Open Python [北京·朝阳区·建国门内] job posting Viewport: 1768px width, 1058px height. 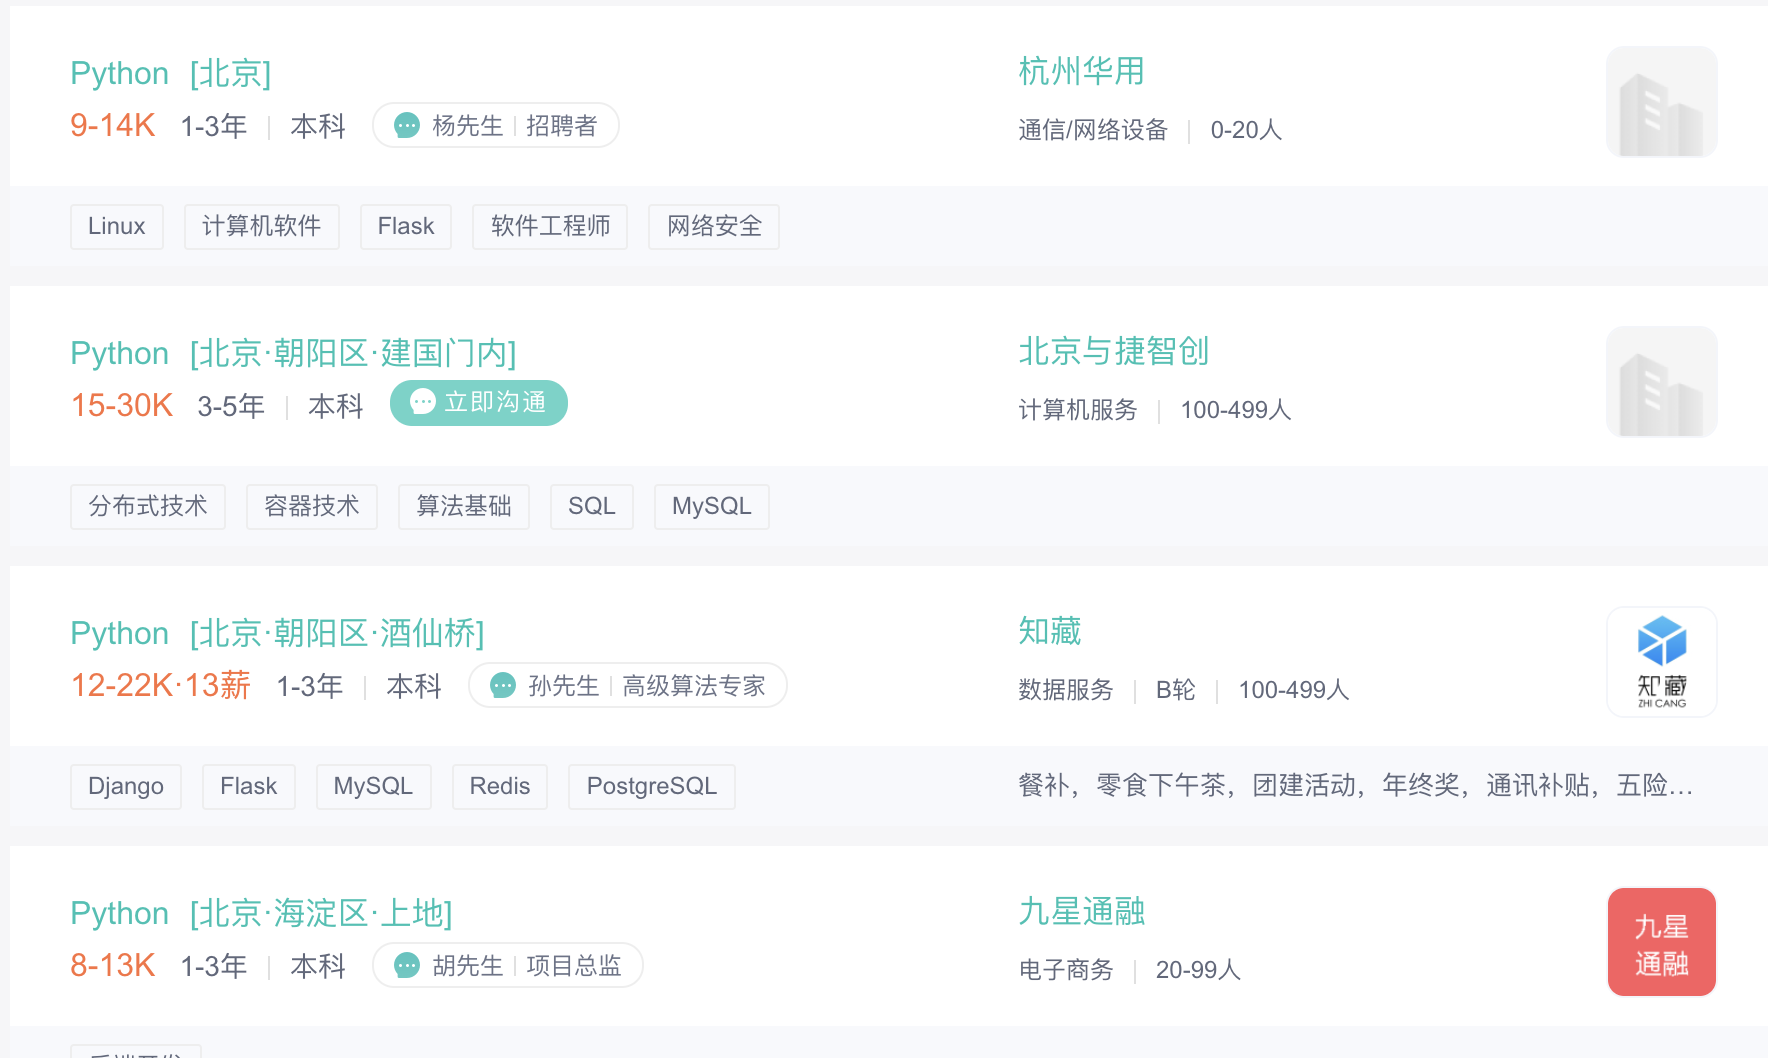point(293,353)
